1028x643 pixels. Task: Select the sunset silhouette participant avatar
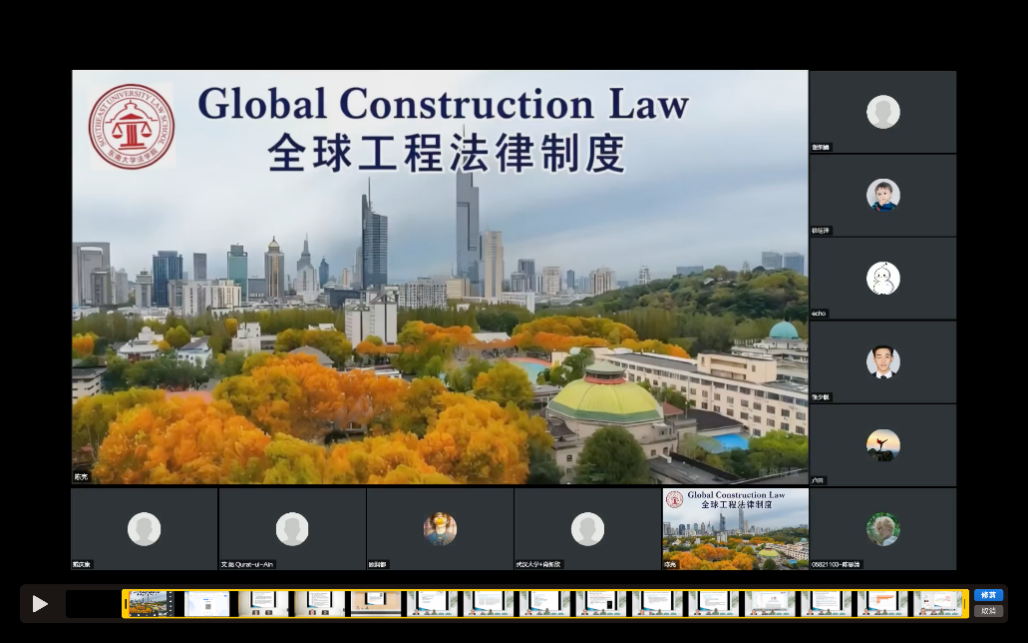pos(883,445)
